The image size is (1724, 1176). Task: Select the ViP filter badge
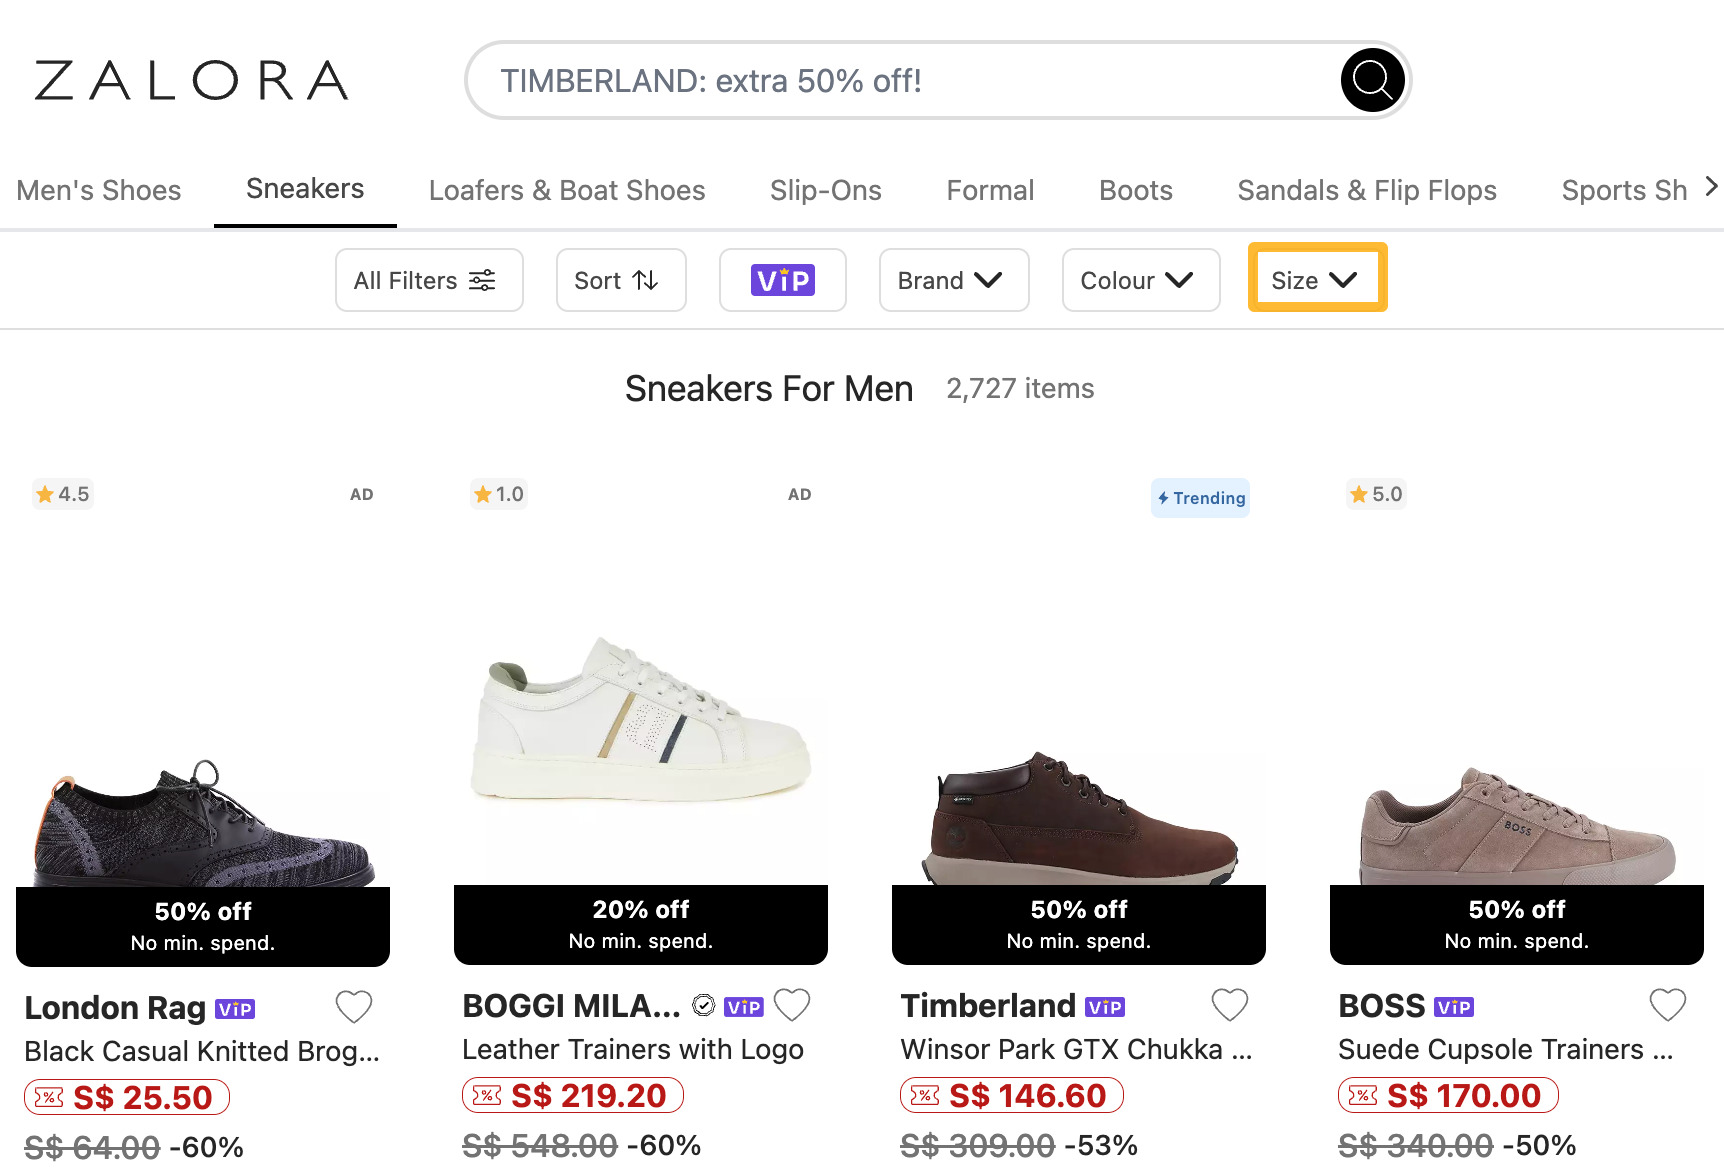[783, 280]
